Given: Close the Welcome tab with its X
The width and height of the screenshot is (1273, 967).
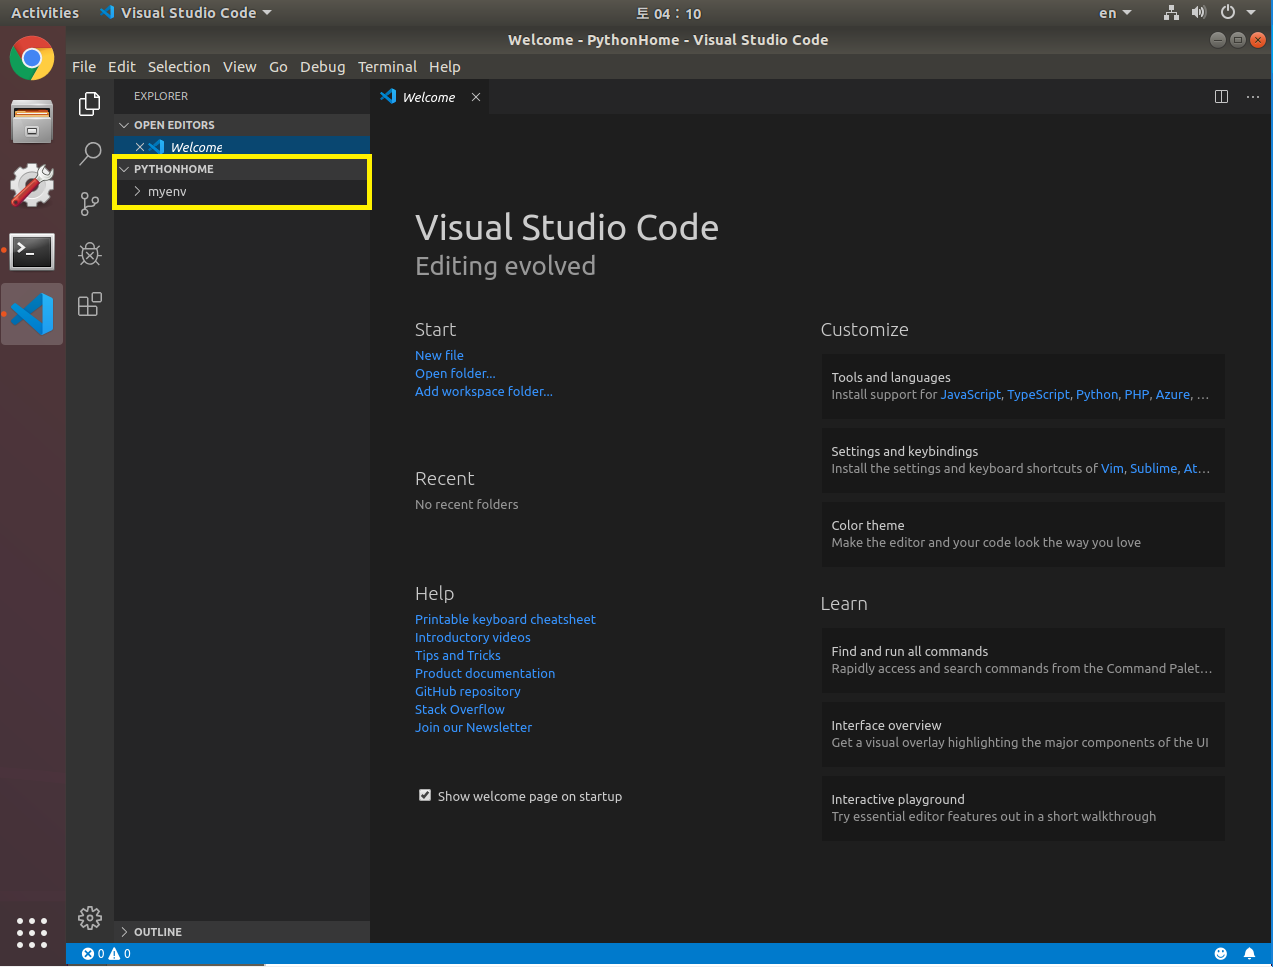Looking at the screenshot, I should pyautogui.click(x=476, y=97).
